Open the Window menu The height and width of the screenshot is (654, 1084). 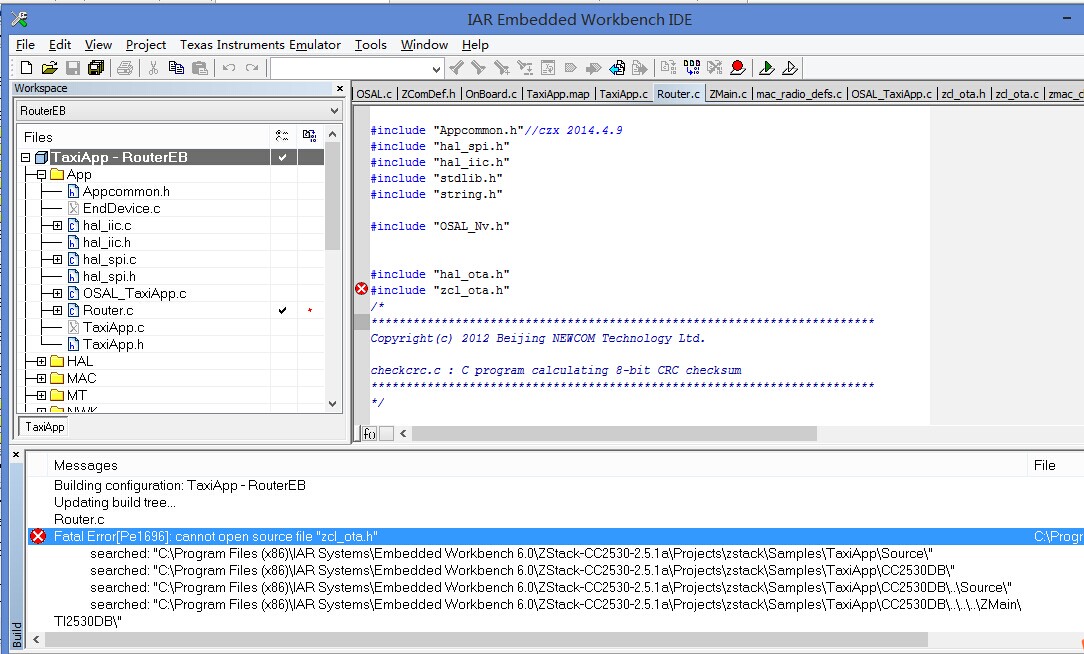point(424,44)
